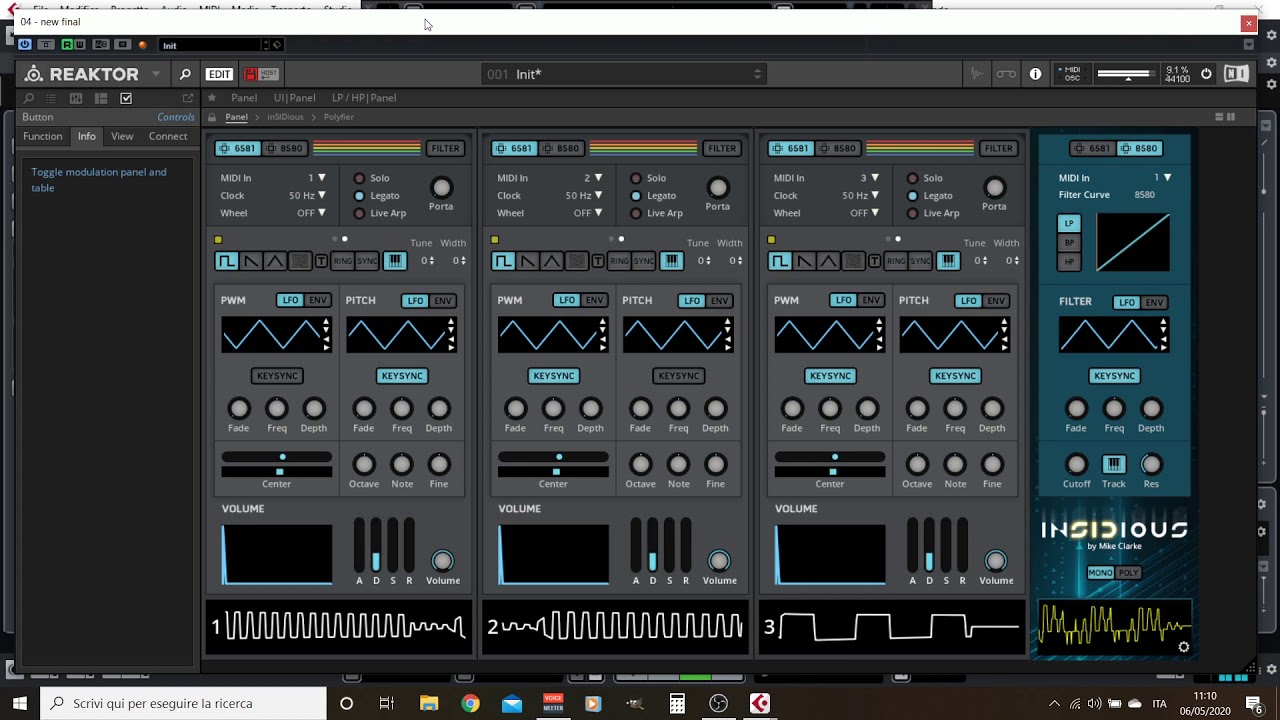The height and width of the screenshot is (720, 1280).
Task: Click the T test button in voice 3
Action: [x=874, y=261]
